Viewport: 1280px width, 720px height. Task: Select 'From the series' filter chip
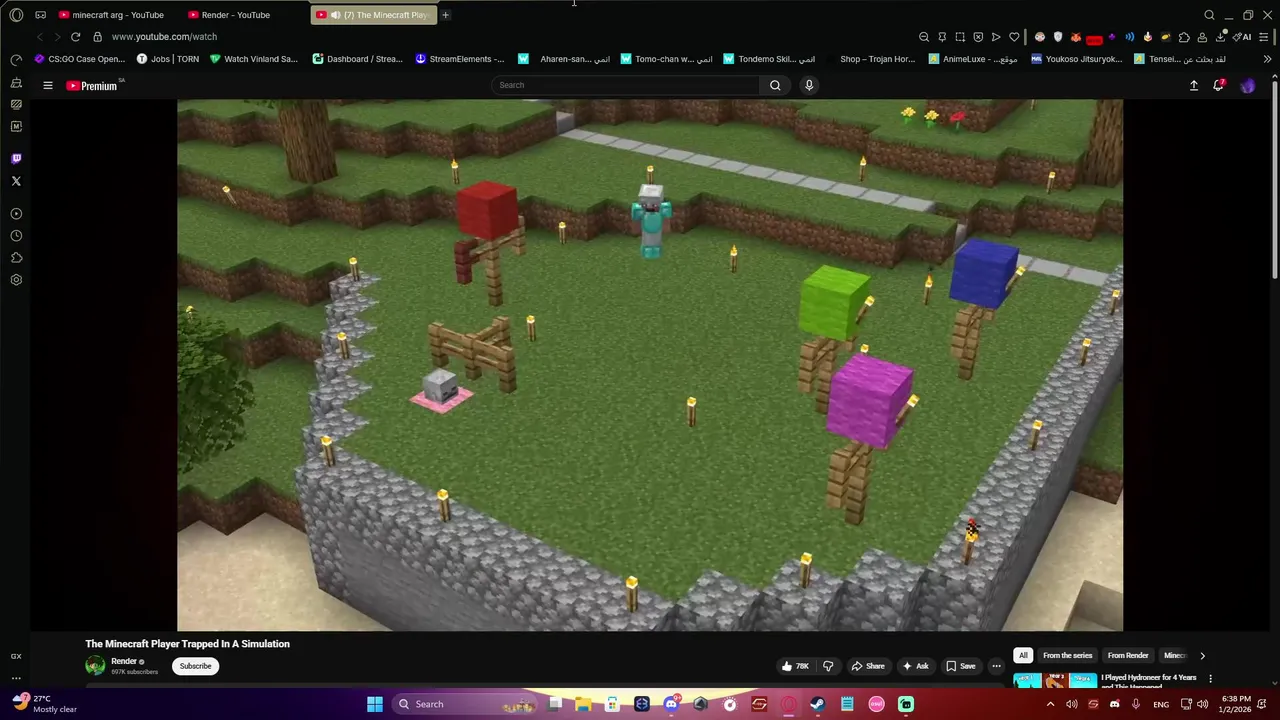coord(1067,655)
